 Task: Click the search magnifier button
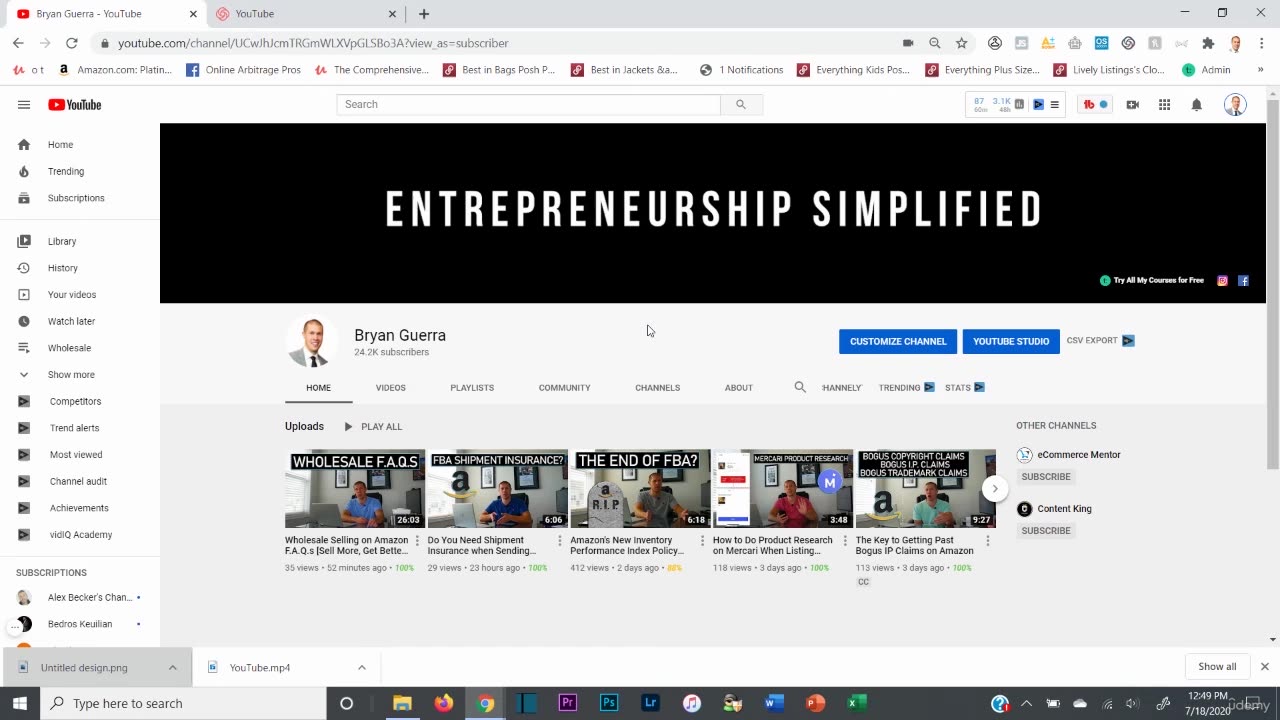tap(741, 104)
